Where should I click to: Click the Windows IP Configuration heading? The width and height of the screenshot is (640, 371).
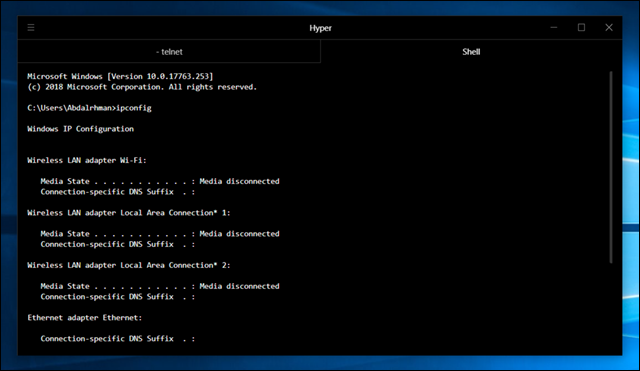(80, 129)
